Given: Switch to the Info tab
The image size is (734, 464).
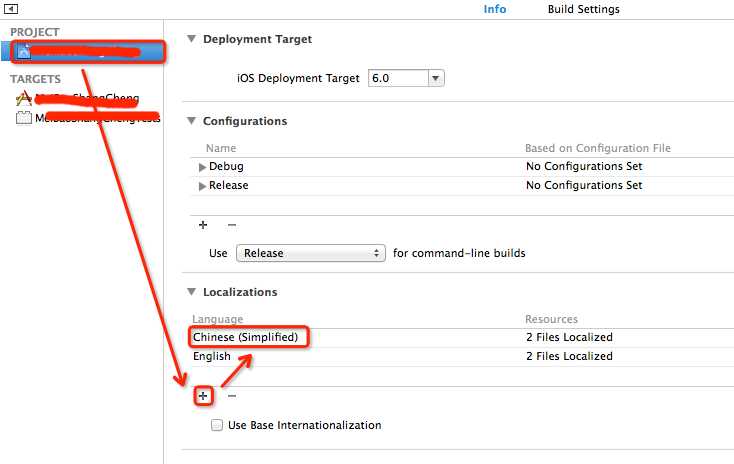Looking at the screenshot, I should pyautogui.click(x=494, y=9).
